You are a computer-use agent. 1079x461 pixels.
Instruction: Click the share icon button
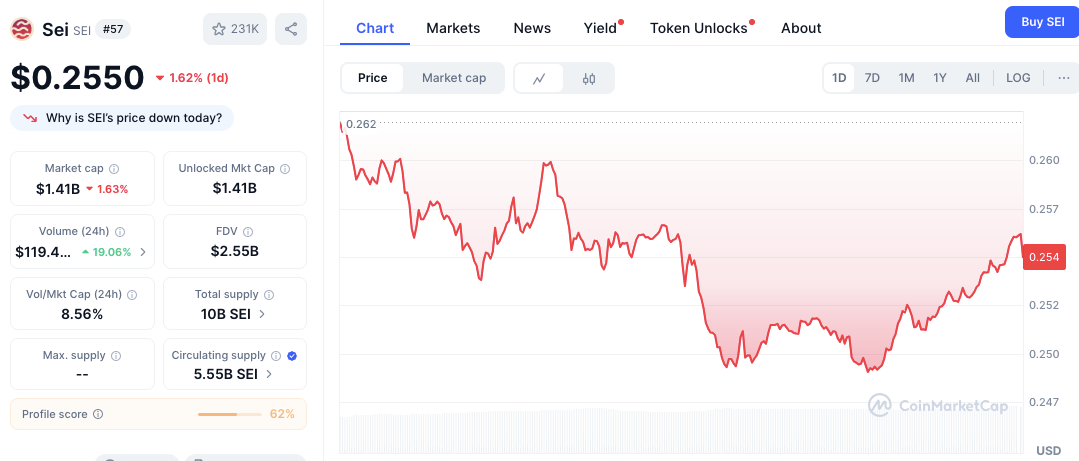coord(291,29)
